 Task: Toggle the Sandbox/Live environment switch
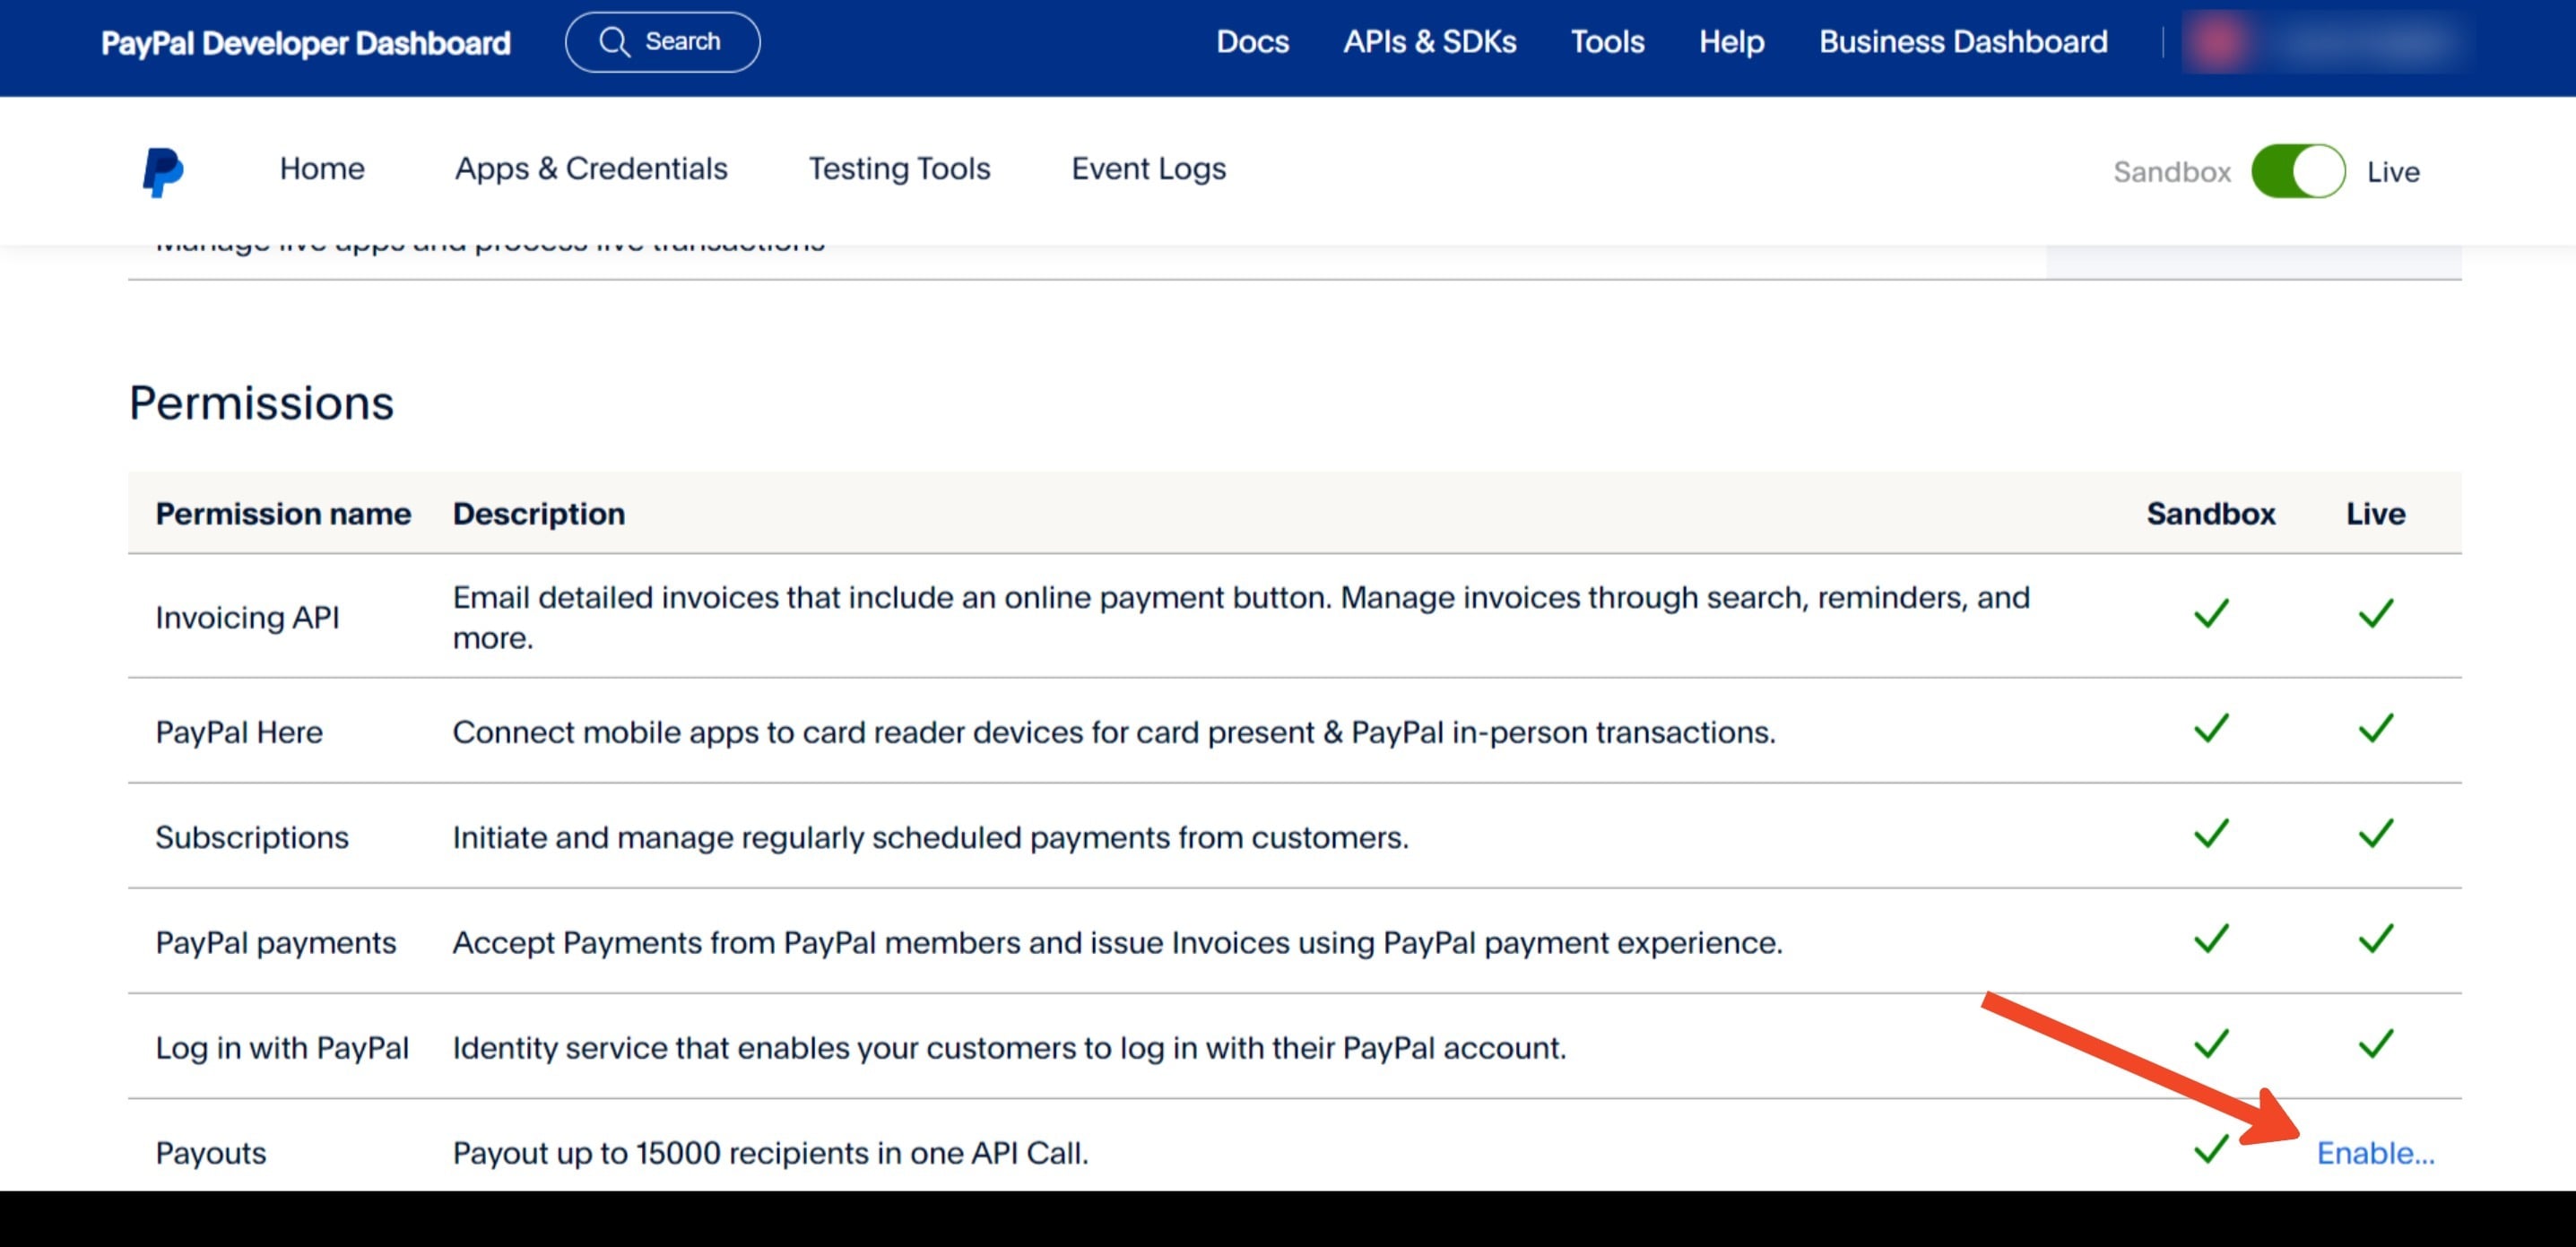pyautogui.click(x=2297, y=171)
